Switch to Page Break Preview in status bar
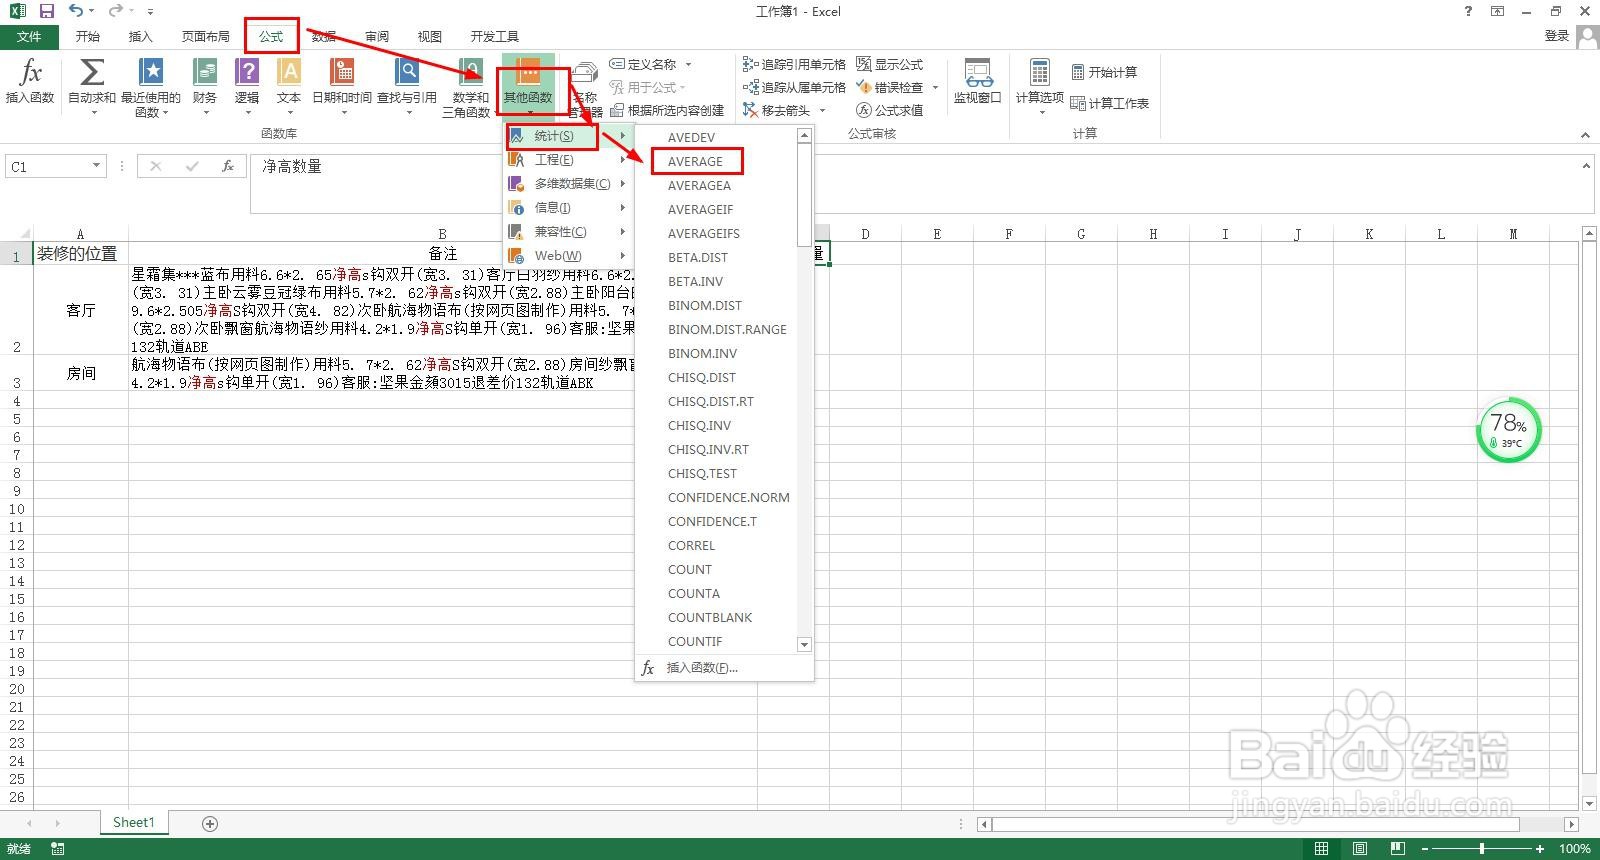Screen dimensions: 1600x860 coord(1397,849)
